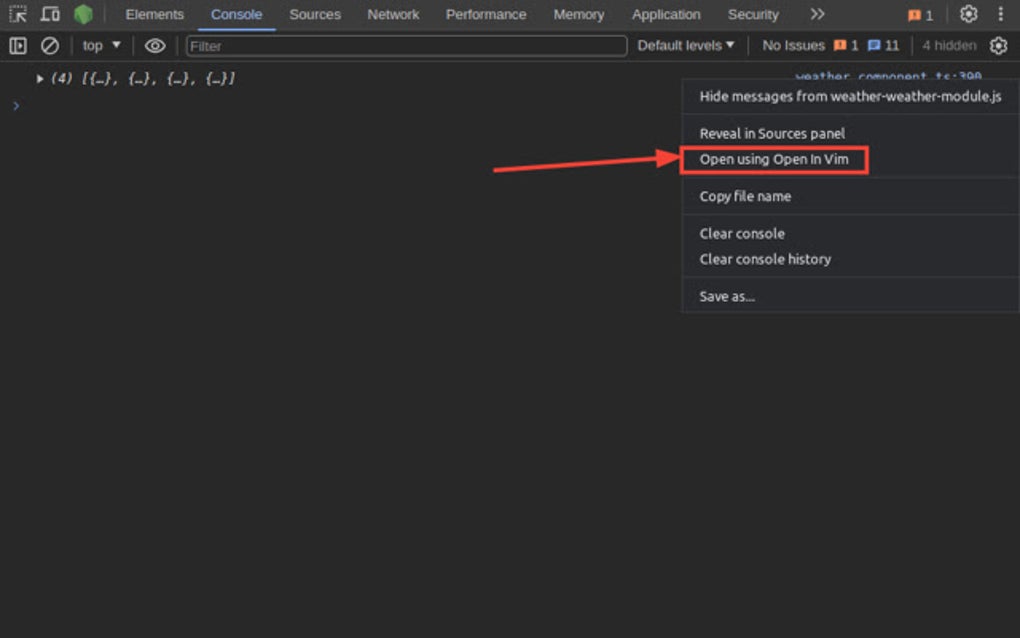
Task: Switch to the Security tab
Action: 753,14
